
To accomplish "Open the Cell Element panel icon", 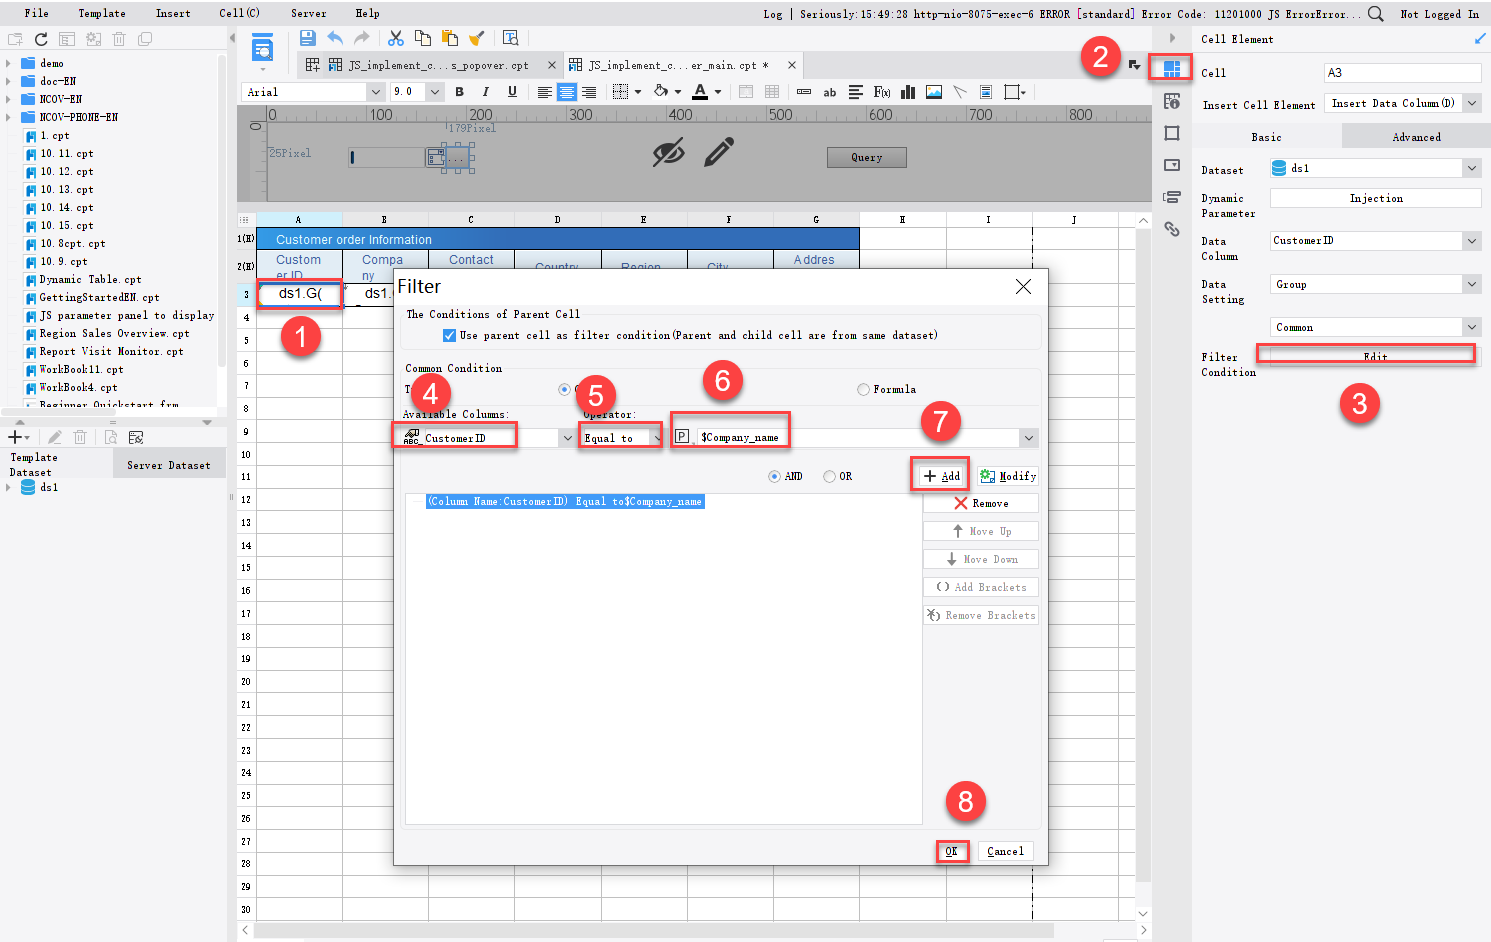I will pyautogui.click(x=1171, y=68).
